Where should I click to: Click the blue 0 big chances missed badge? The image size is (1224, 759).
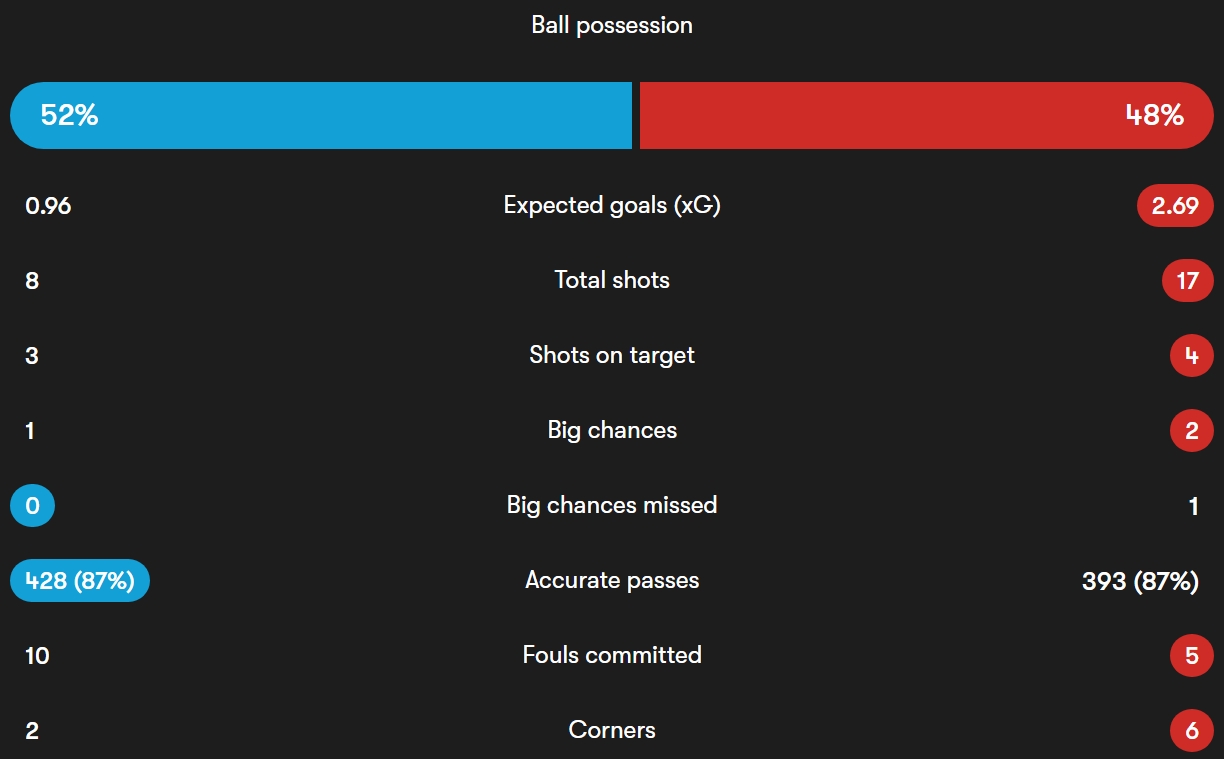point(32,506)
